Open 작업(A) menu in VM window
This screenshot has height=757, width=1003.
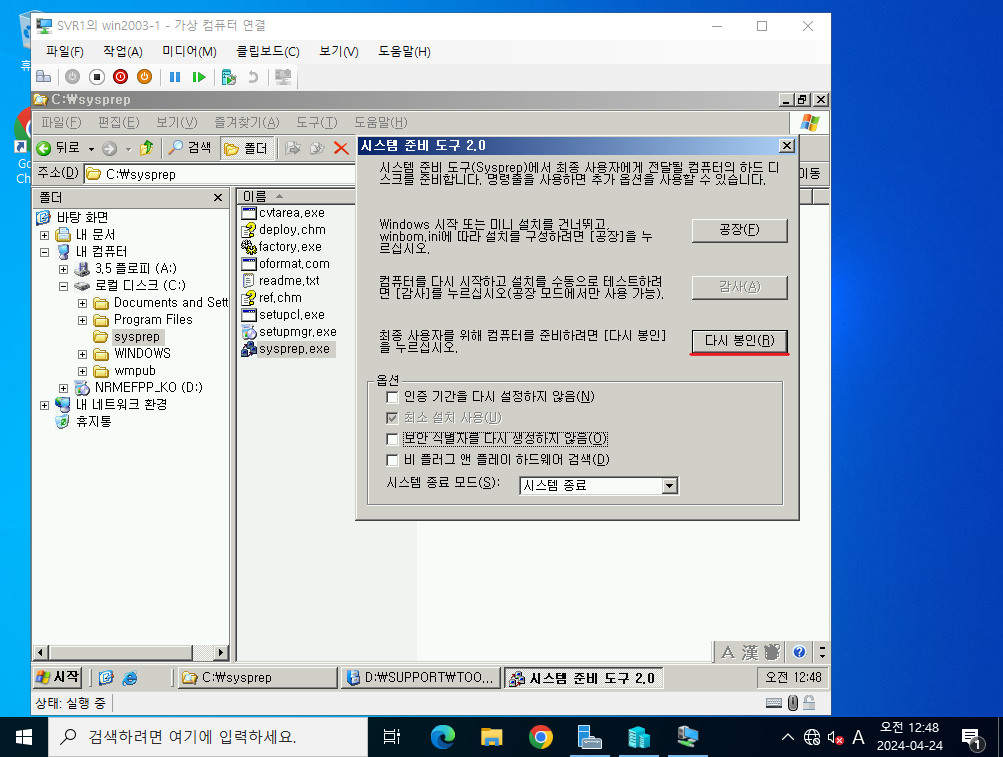click(123, 52)
